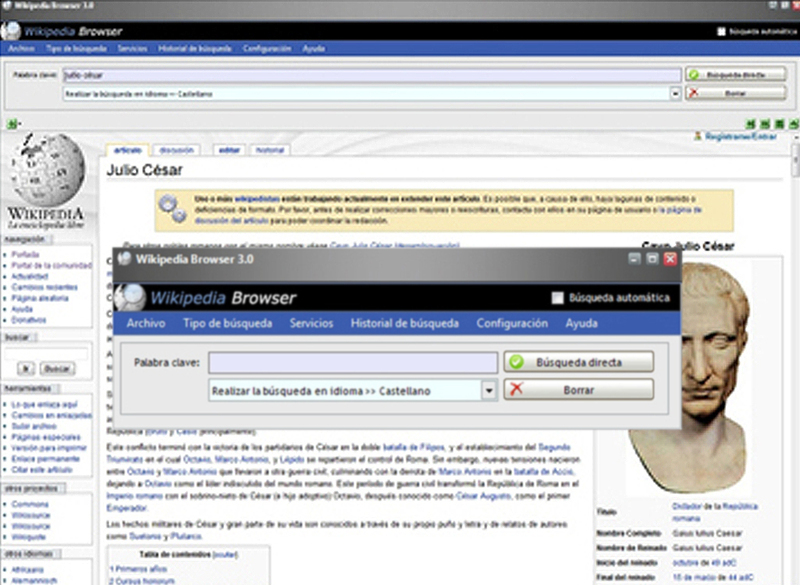The width and height of the screenshot is (800, 585).
Task: Open 'Commons' link under otros proyectos
Action: pyautogui.click(x=30, y=504)
